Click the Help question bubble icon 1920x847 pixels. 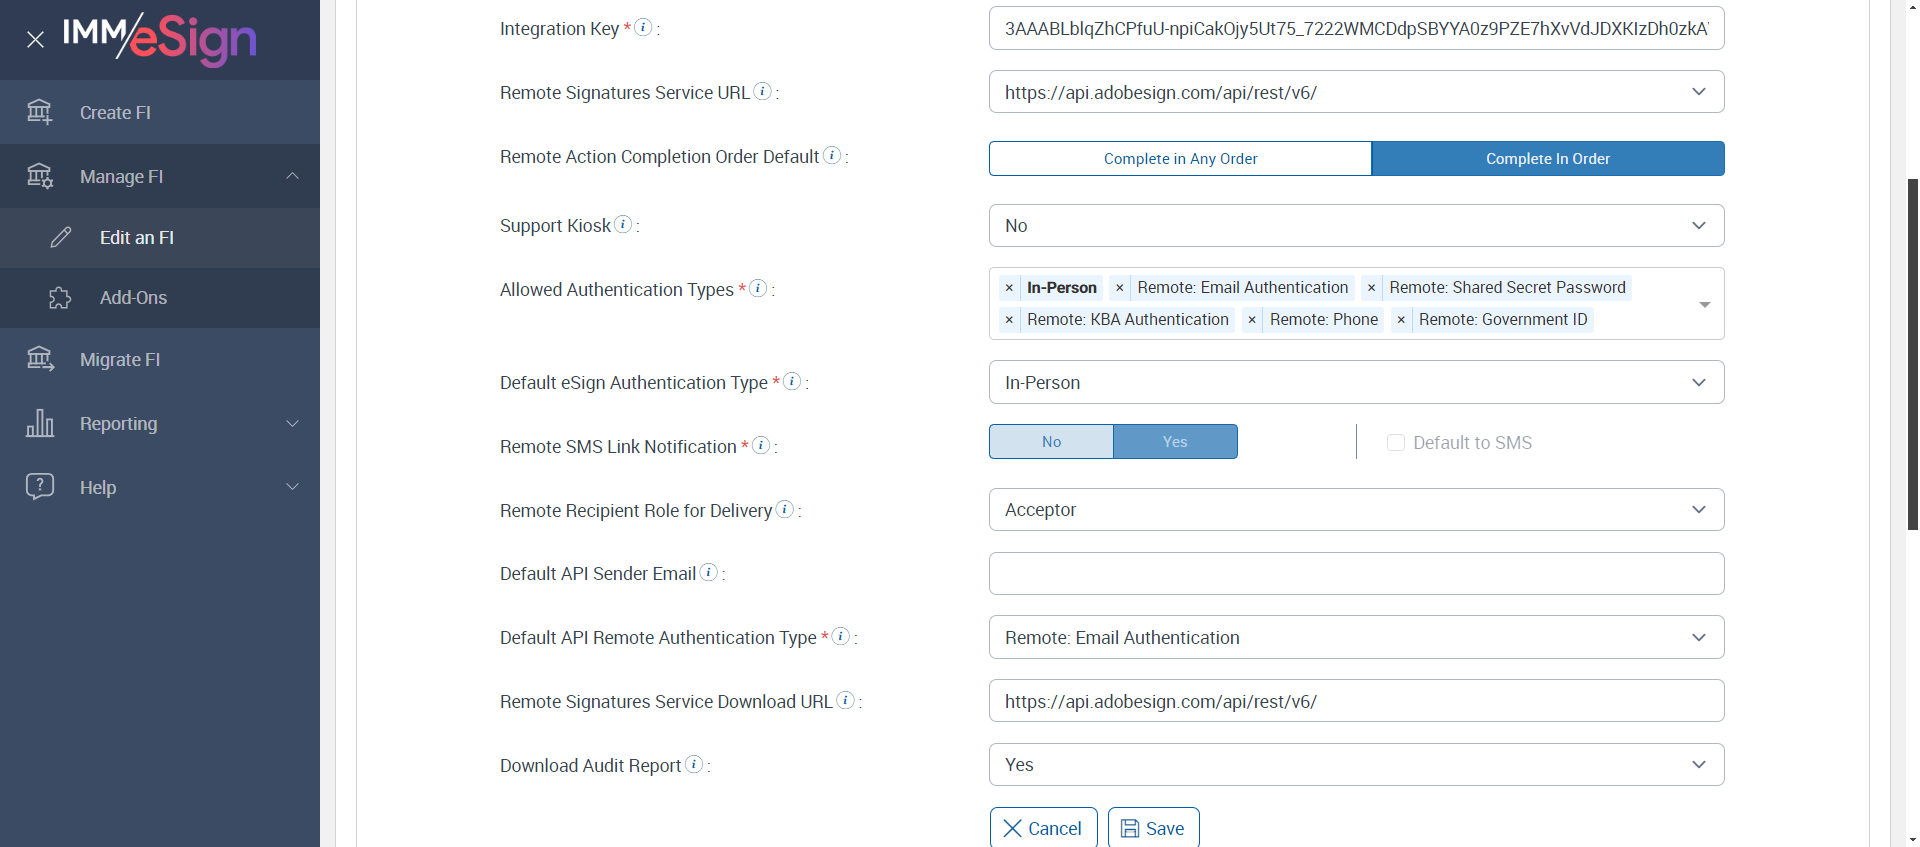[40, 487]
